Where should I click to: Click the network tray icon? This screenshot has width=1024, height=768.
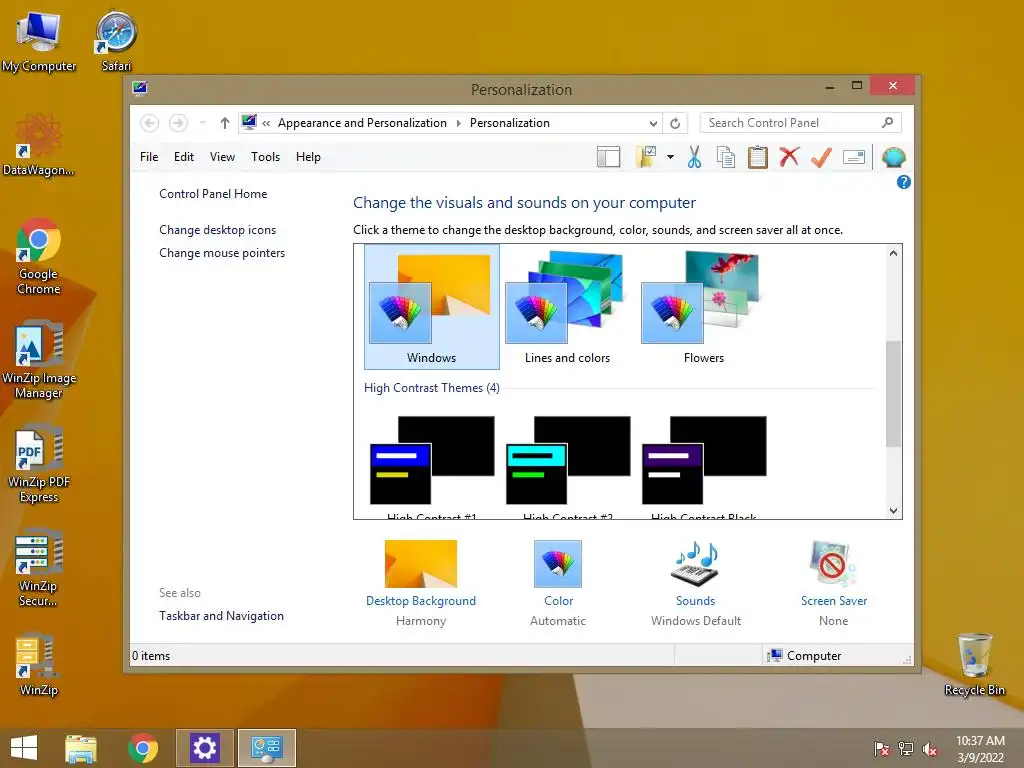point(906,749)
